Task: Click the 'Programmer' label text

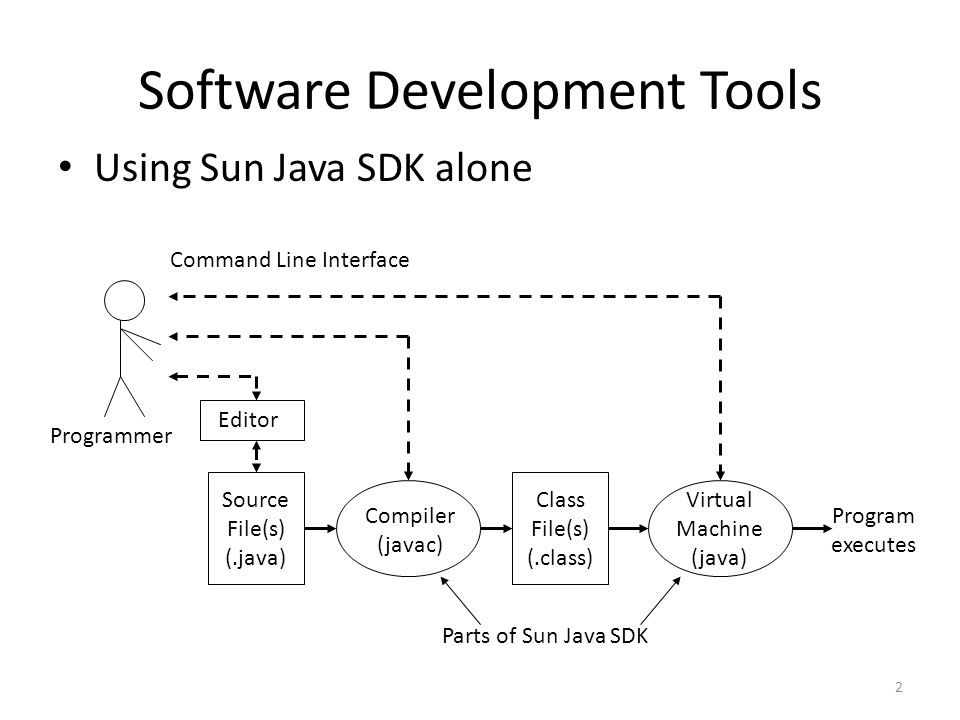Action: (111, 436)
